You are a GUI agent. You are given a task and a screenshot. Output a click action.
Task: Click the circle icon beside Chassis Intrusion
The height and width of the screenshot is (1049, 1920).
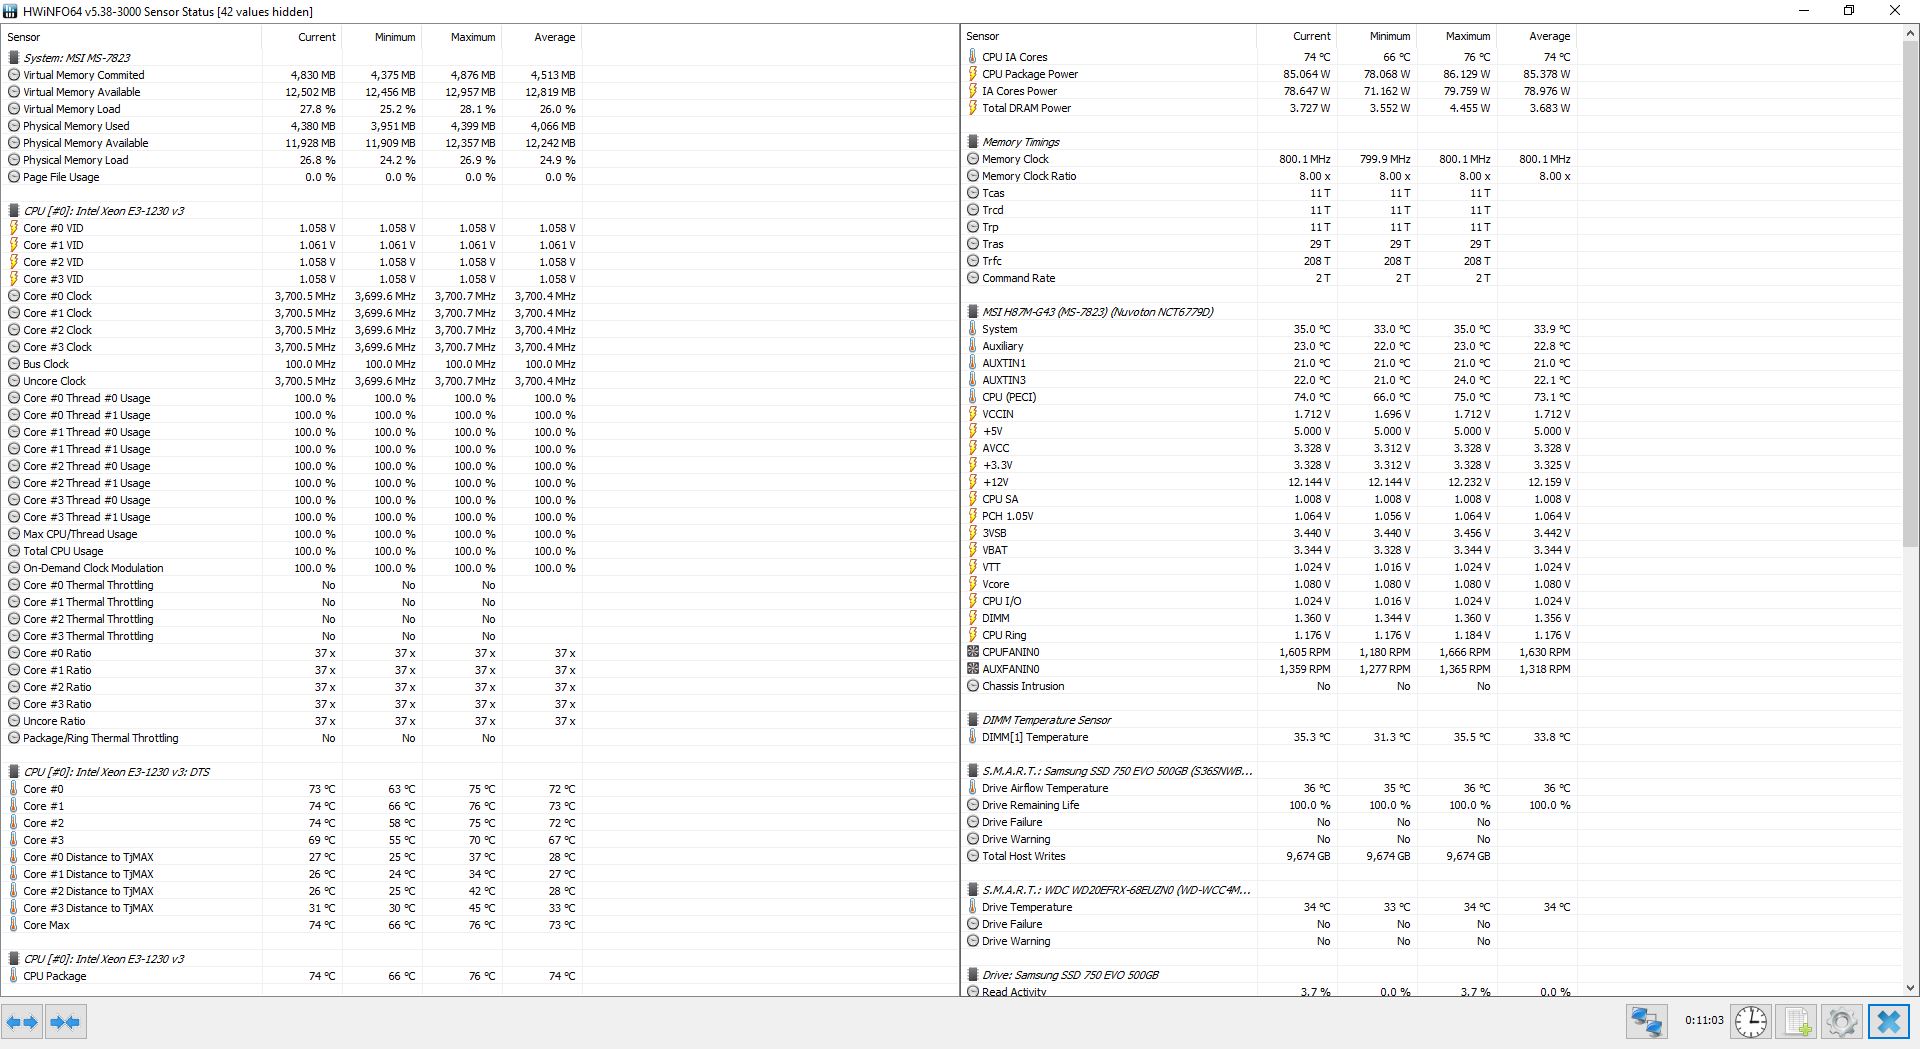[x=973, y=686]
